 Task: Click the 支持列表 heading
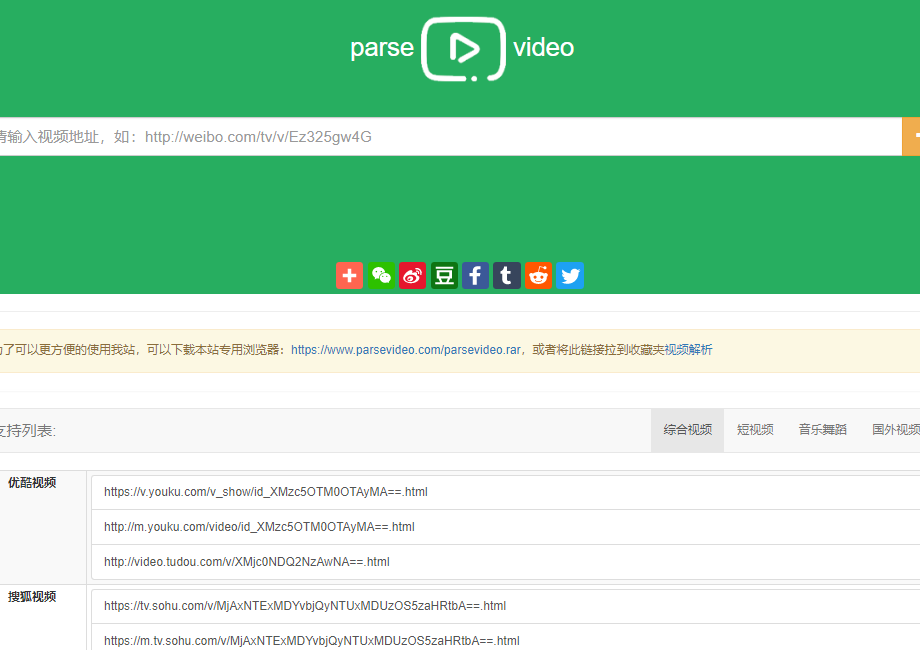[x=28, y=431]
